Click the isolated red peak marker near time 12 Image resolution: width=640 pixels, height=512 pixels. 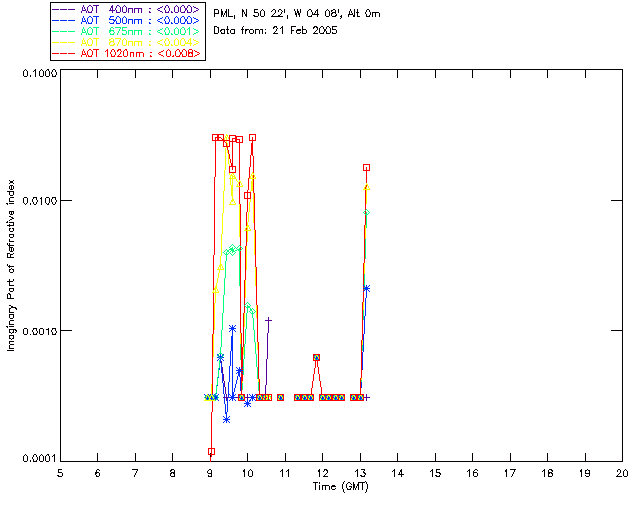click(316, 358)
